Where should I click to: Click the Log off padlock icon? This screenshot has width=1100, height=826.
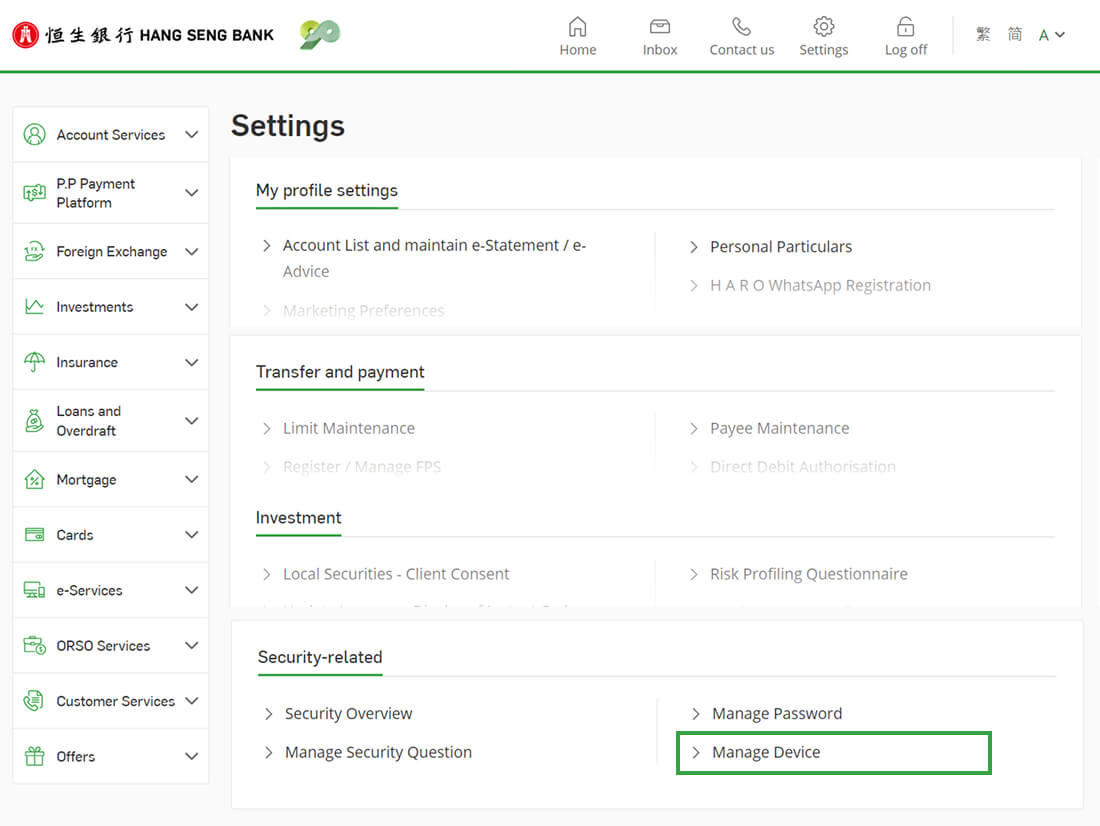(x=905, y=27)
